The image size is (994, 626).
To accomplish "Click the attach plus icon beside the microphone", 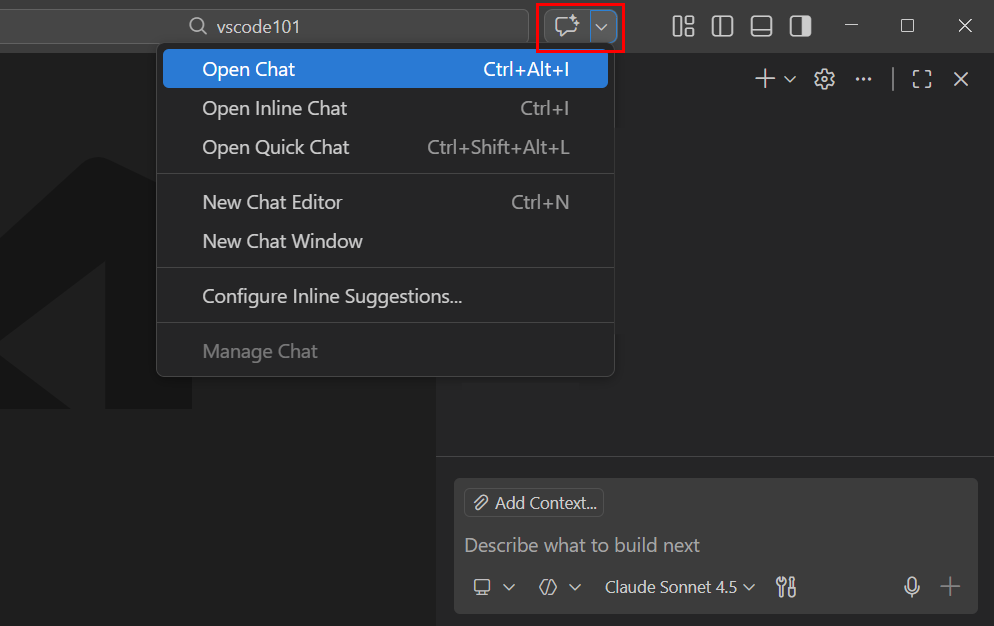I will [x=949, y=587].
